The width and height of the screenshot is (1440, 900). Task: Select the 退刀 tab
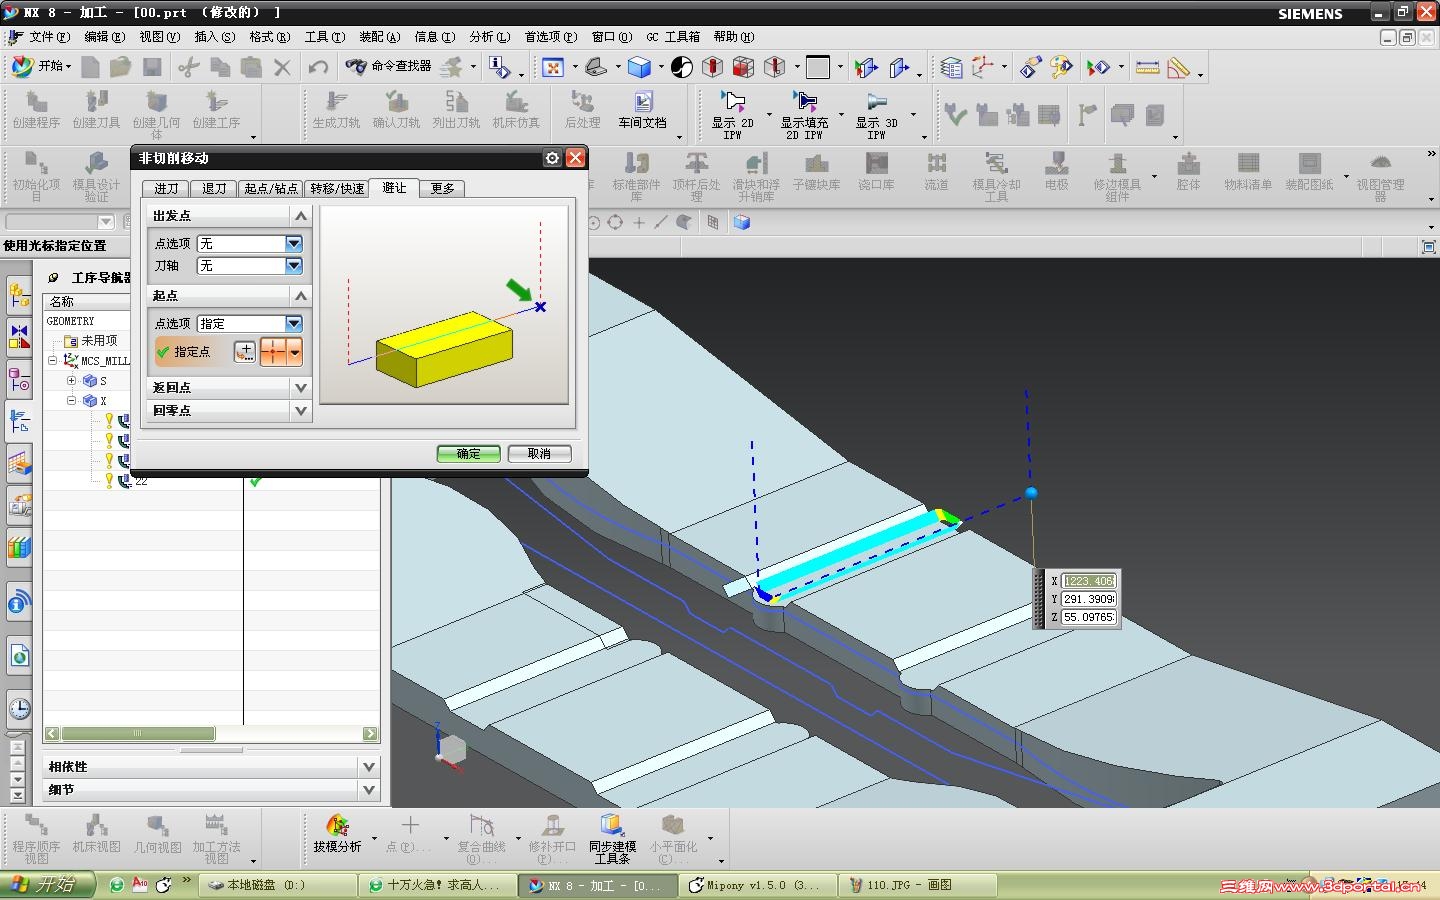point(214,188)
